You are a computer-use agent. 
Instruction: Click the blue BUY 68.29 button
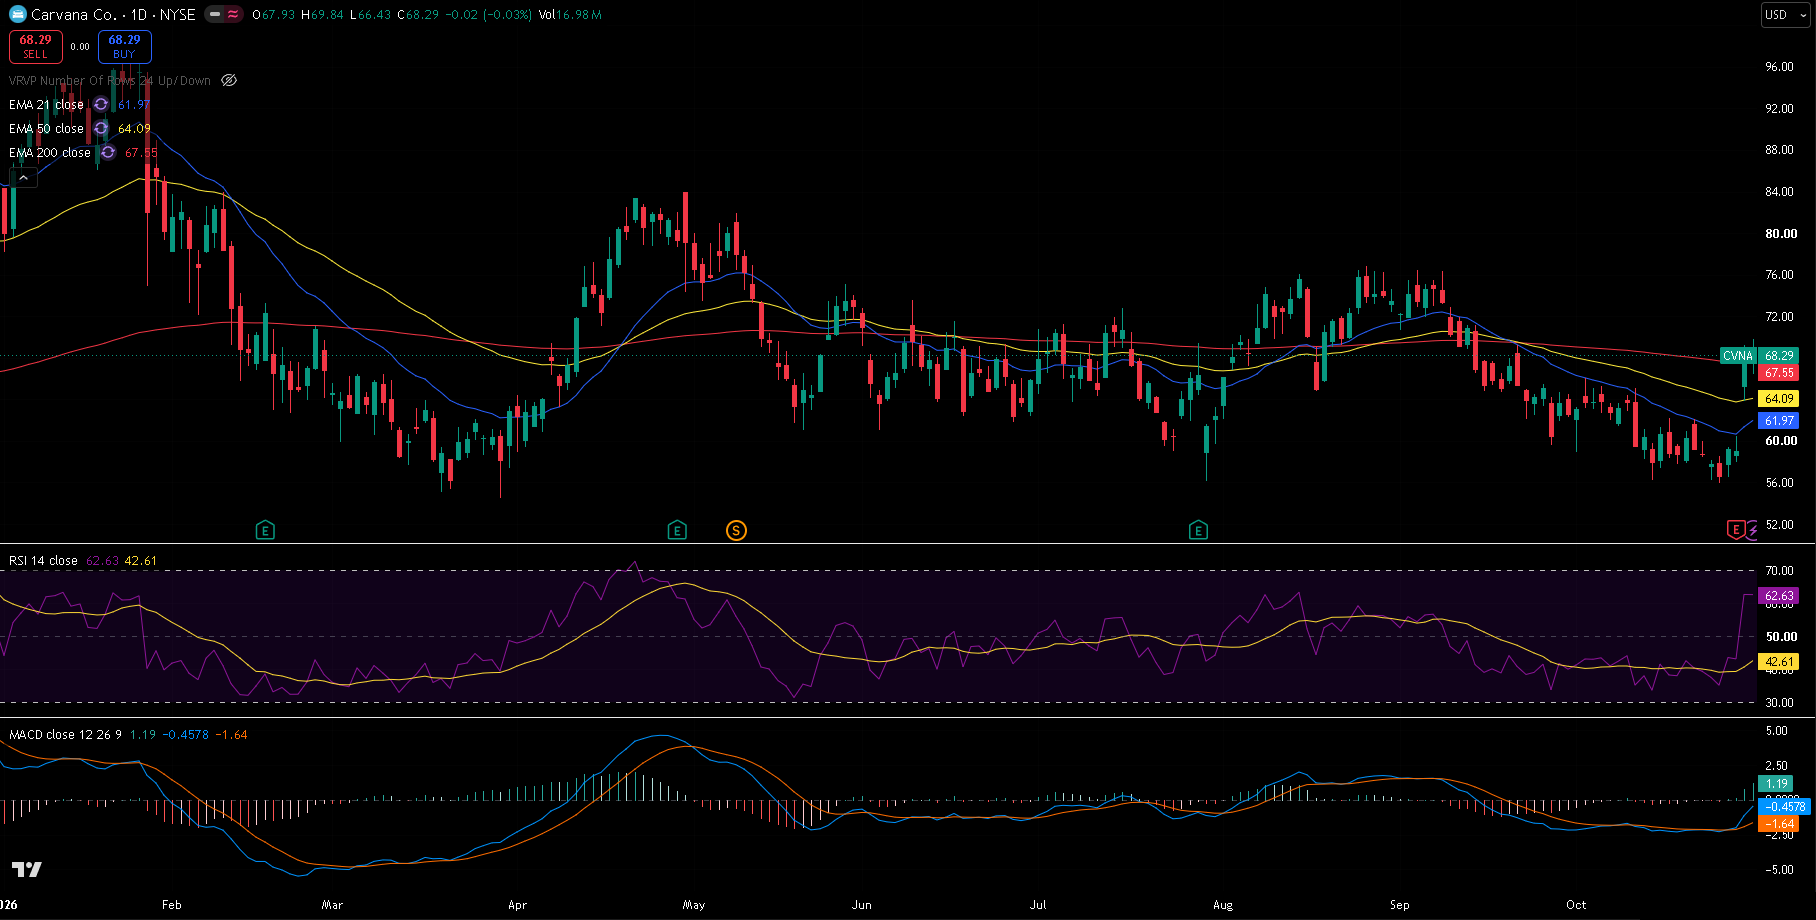tap(124, 47)
